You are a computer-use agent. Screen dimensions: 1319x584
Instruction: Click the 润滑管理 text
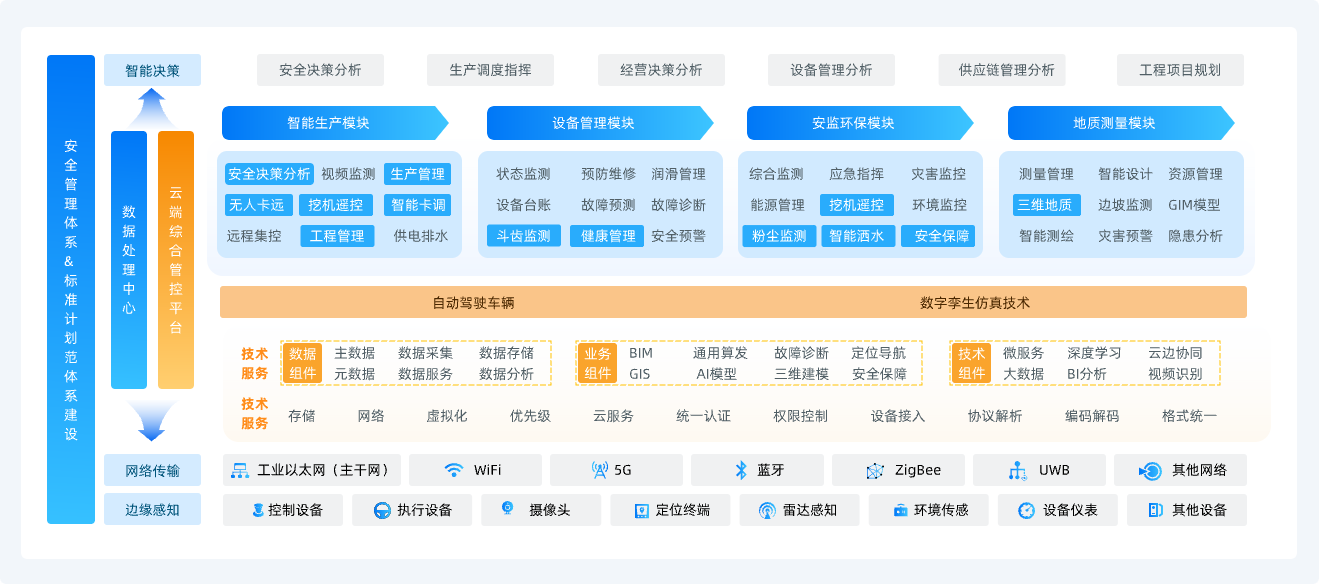679,174
